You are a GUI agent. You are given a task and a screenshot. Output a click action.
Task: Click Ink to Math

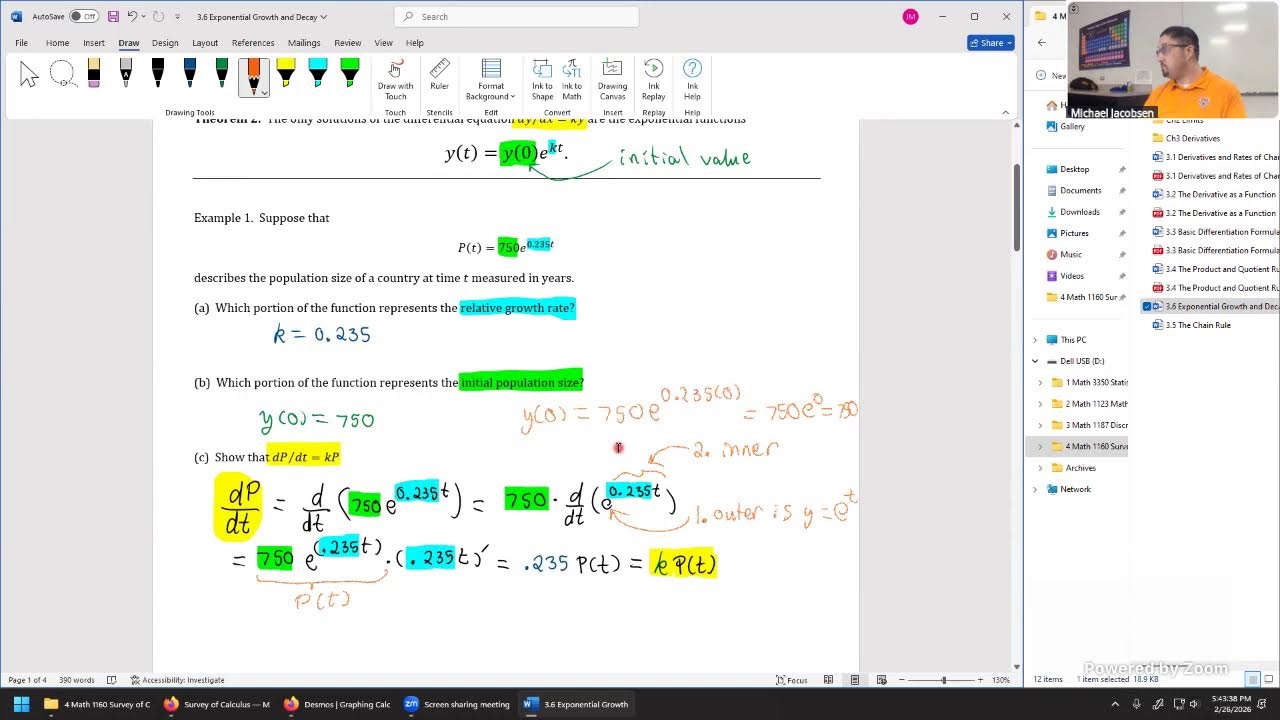[x=572, y=80]
